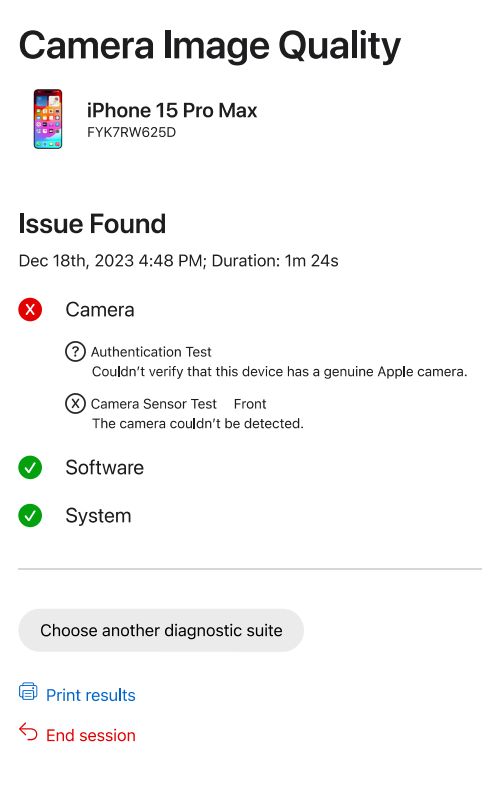Select the End session link
Viewport: 482px width, 791px height.
(x=91, y=736)
